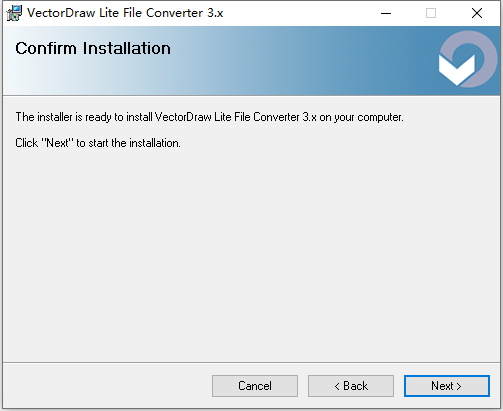Click the right chevron on the Next button
Screen dimensions: 503x411
459,386
